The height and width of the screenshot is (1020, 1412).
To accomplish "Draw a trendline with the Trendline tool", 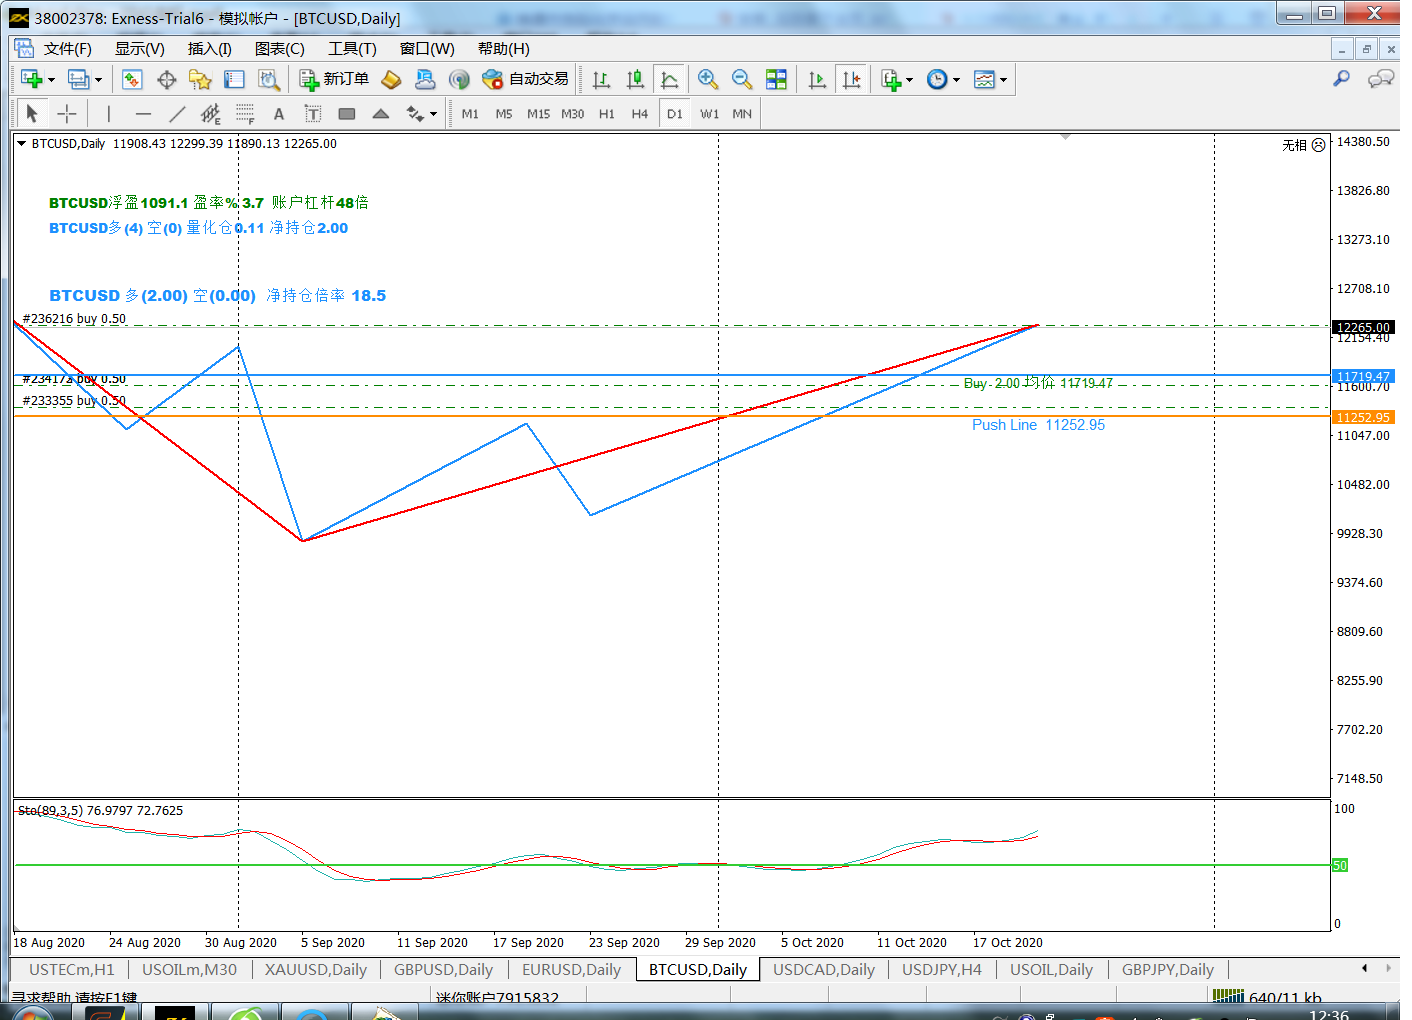I will click(x=177, y=114).
